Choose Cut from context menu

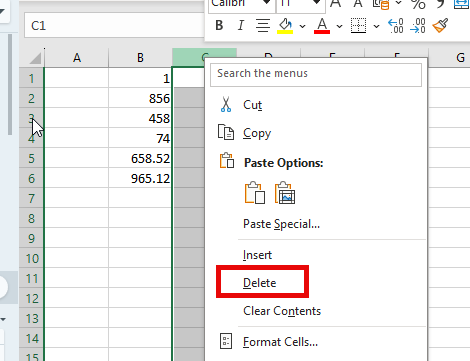pyautogui.click(x=252, y=105)
